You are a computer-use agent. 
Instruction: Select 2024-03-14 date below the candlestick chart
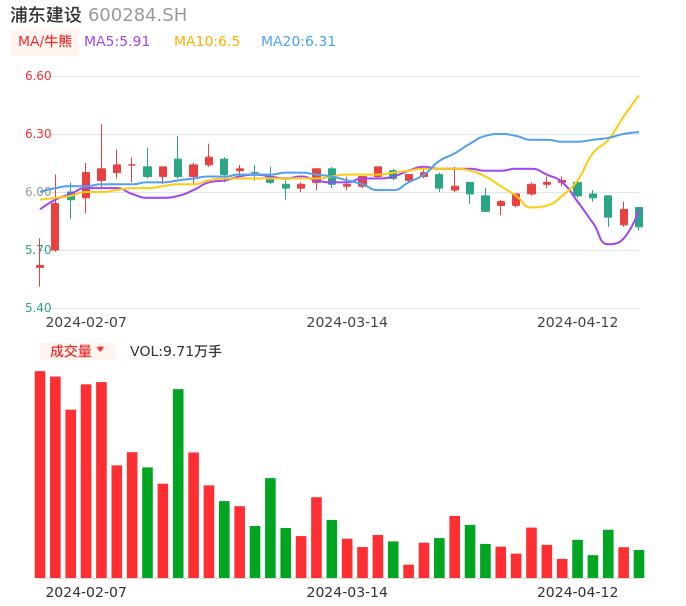pyautogui.click(x=347, y=322)
